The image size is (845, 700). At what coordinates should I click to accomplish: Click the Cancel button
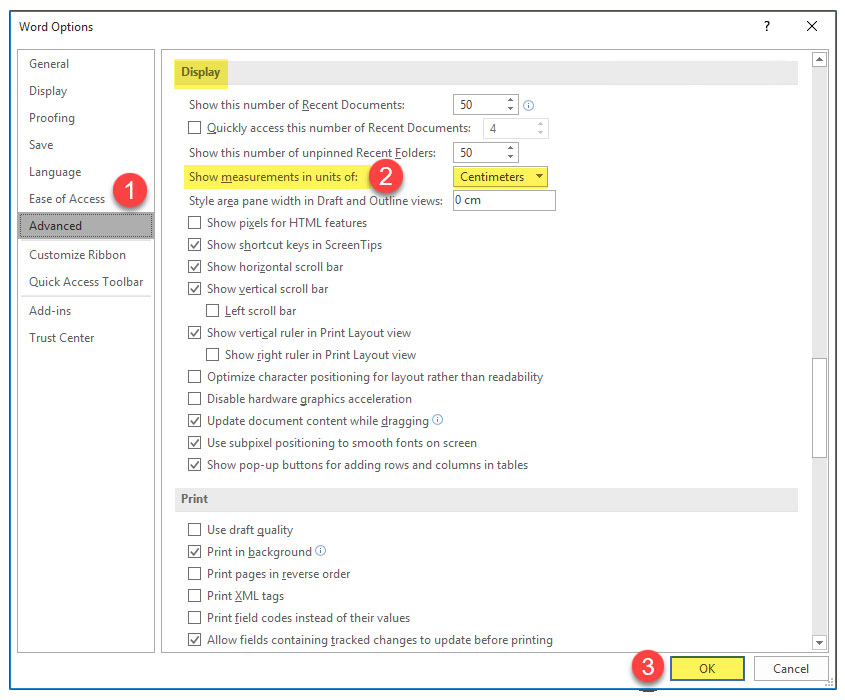[x=791, y=669]
